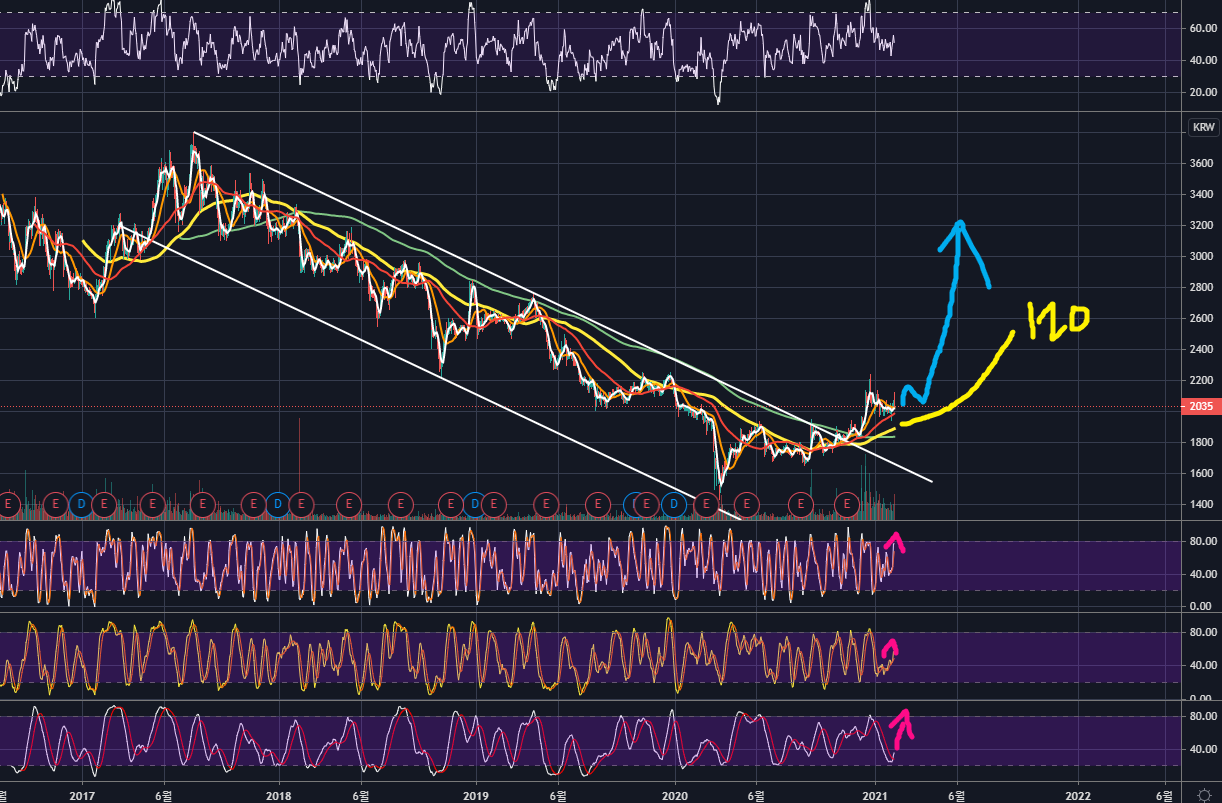Open earnings E marker nearest June 2018

(x=349, y=503)
